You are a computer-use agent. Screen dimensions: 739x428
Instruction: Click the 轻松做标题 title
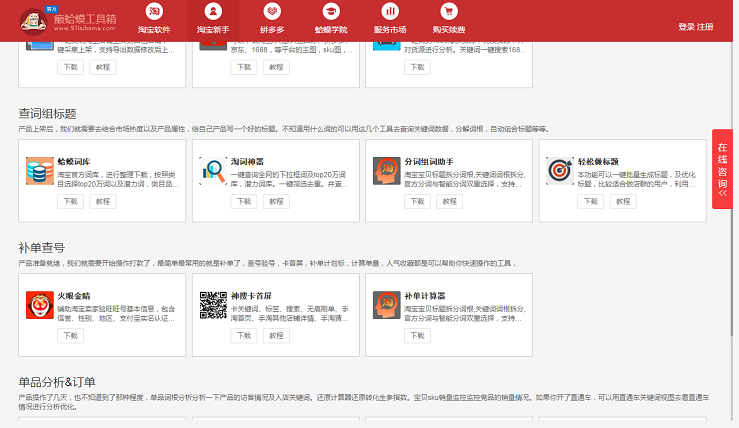598,161
